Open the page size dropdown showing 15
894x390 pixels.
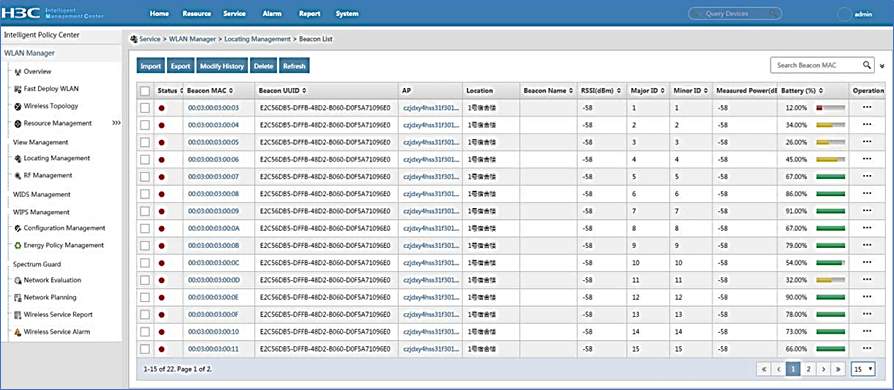(x=863, y=369)
